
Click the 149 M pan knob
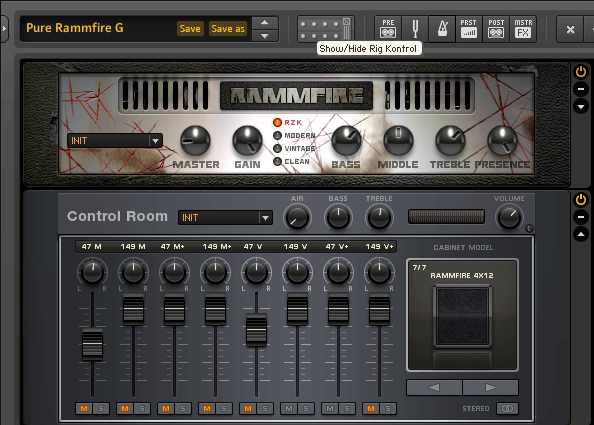[x=133, y=272]
